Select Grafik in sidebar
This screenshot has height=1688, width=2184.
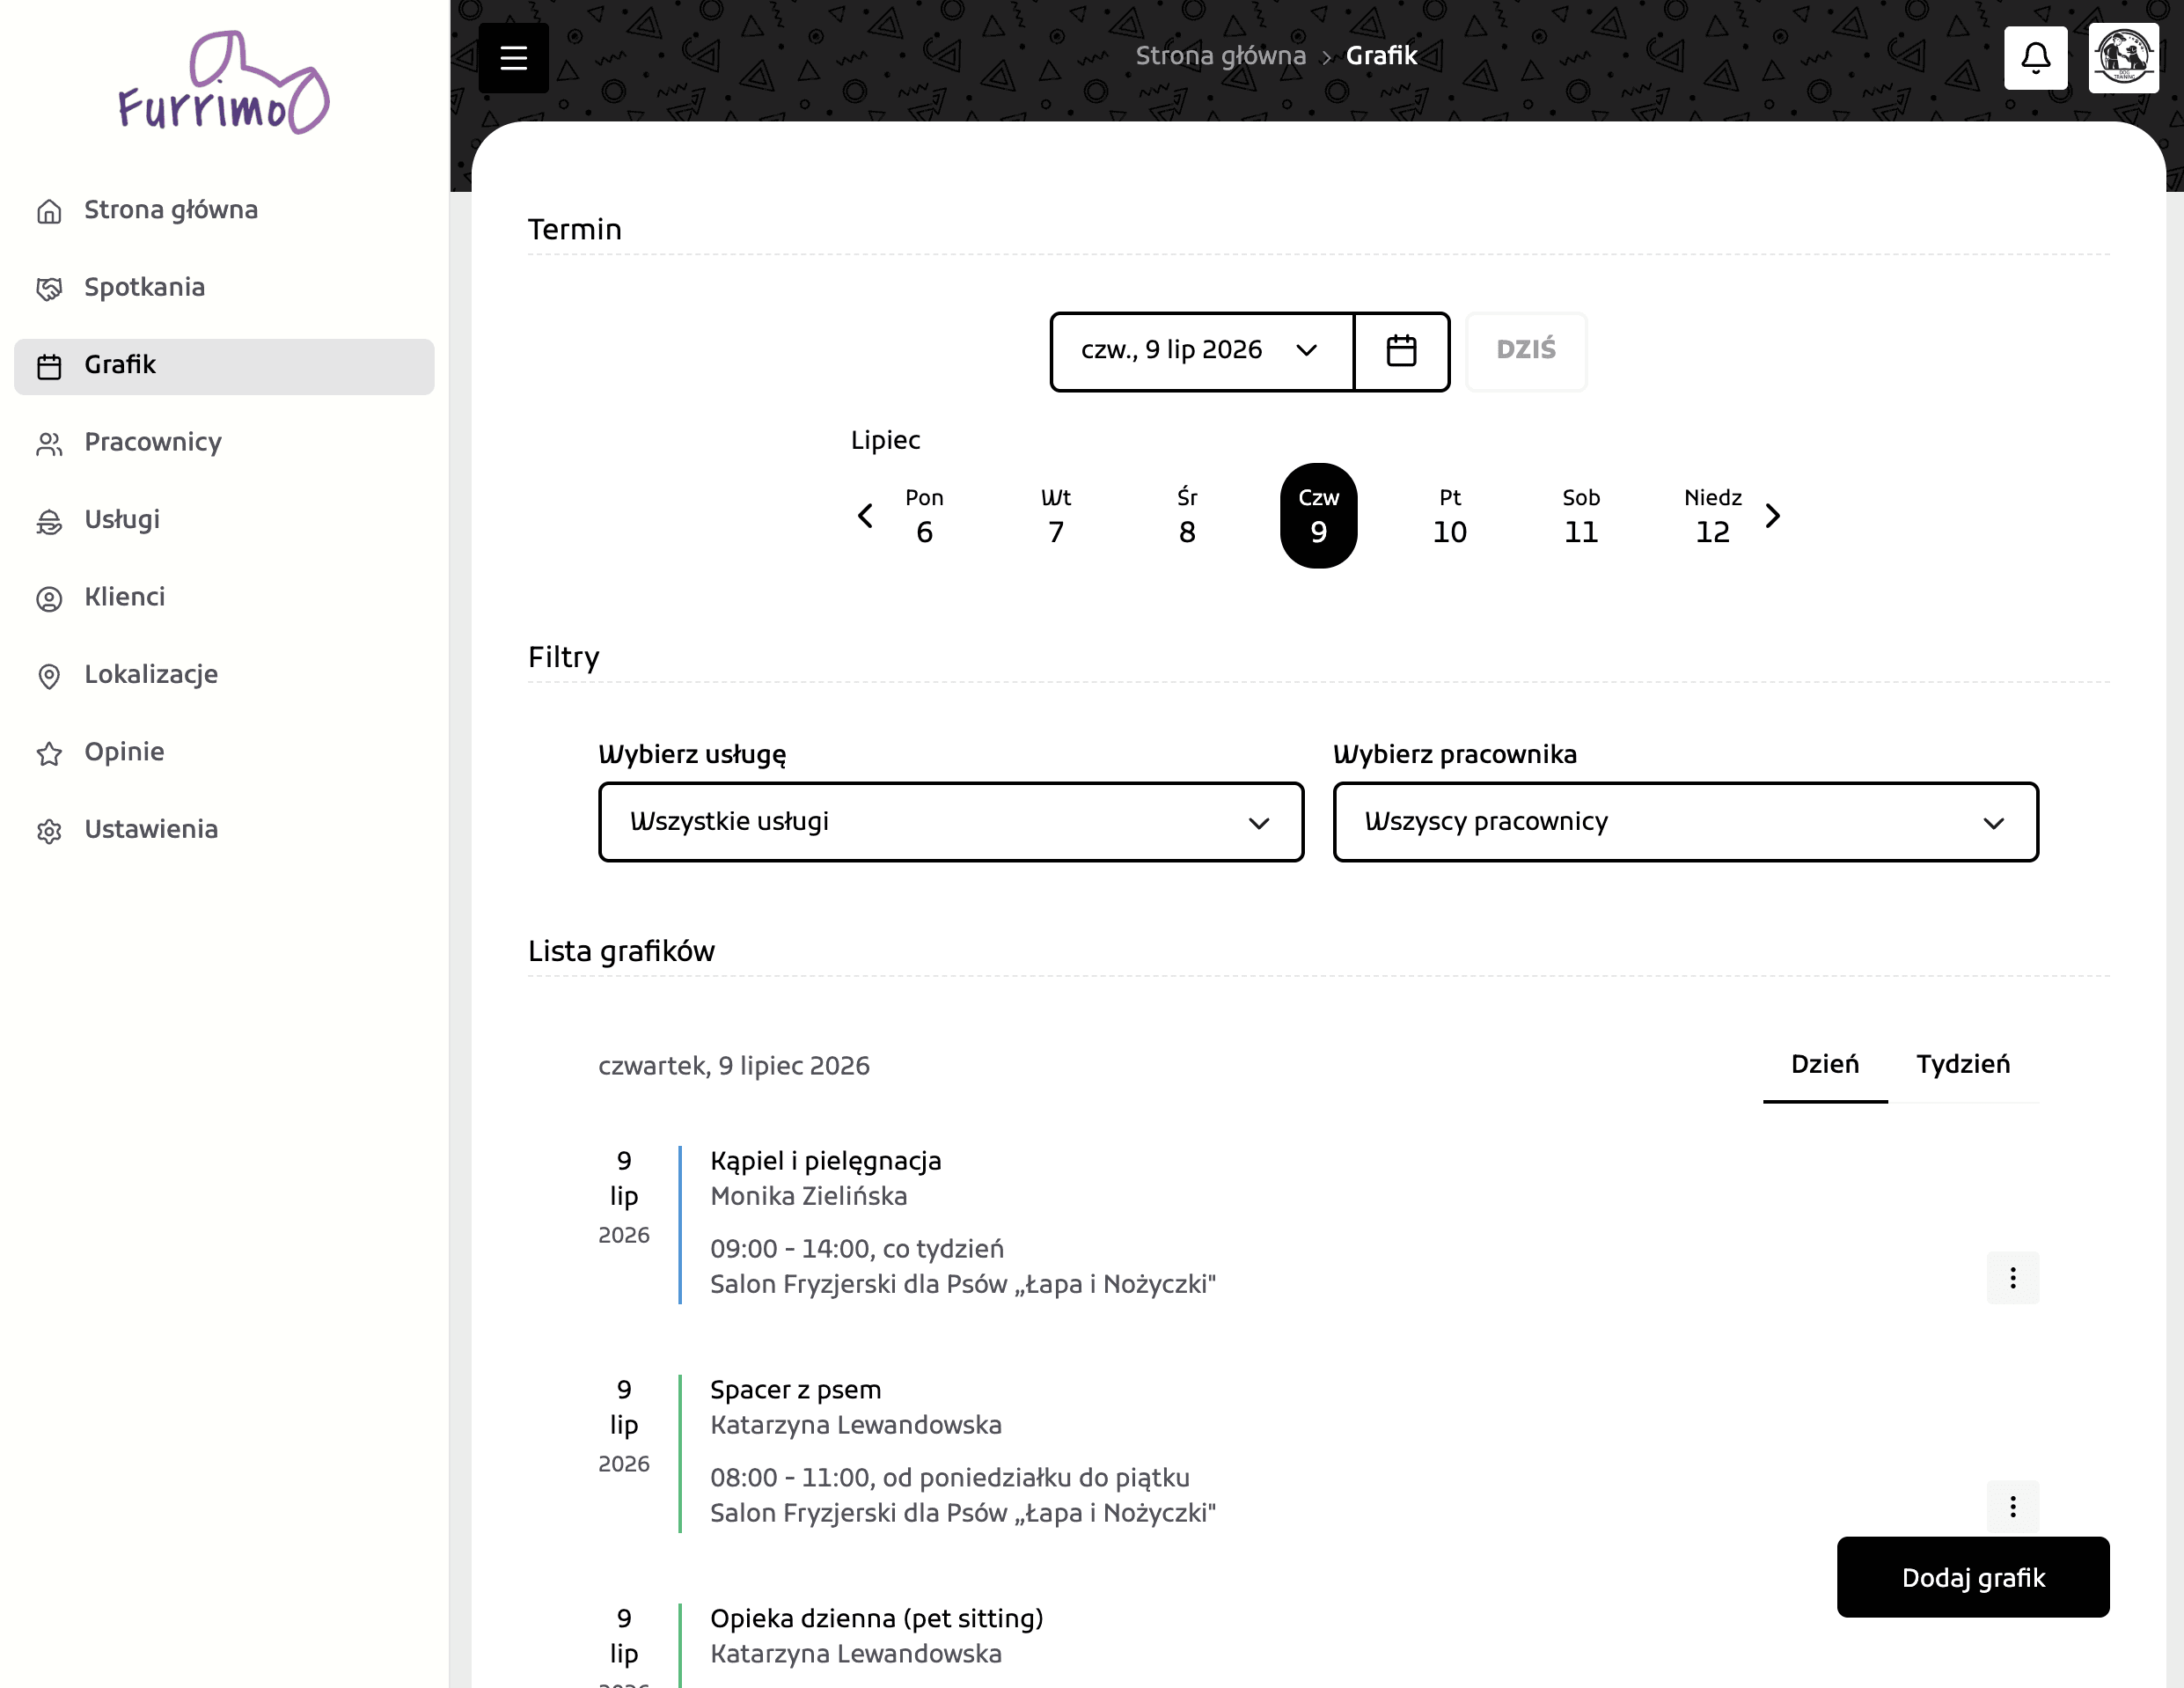tap(224, 366)
